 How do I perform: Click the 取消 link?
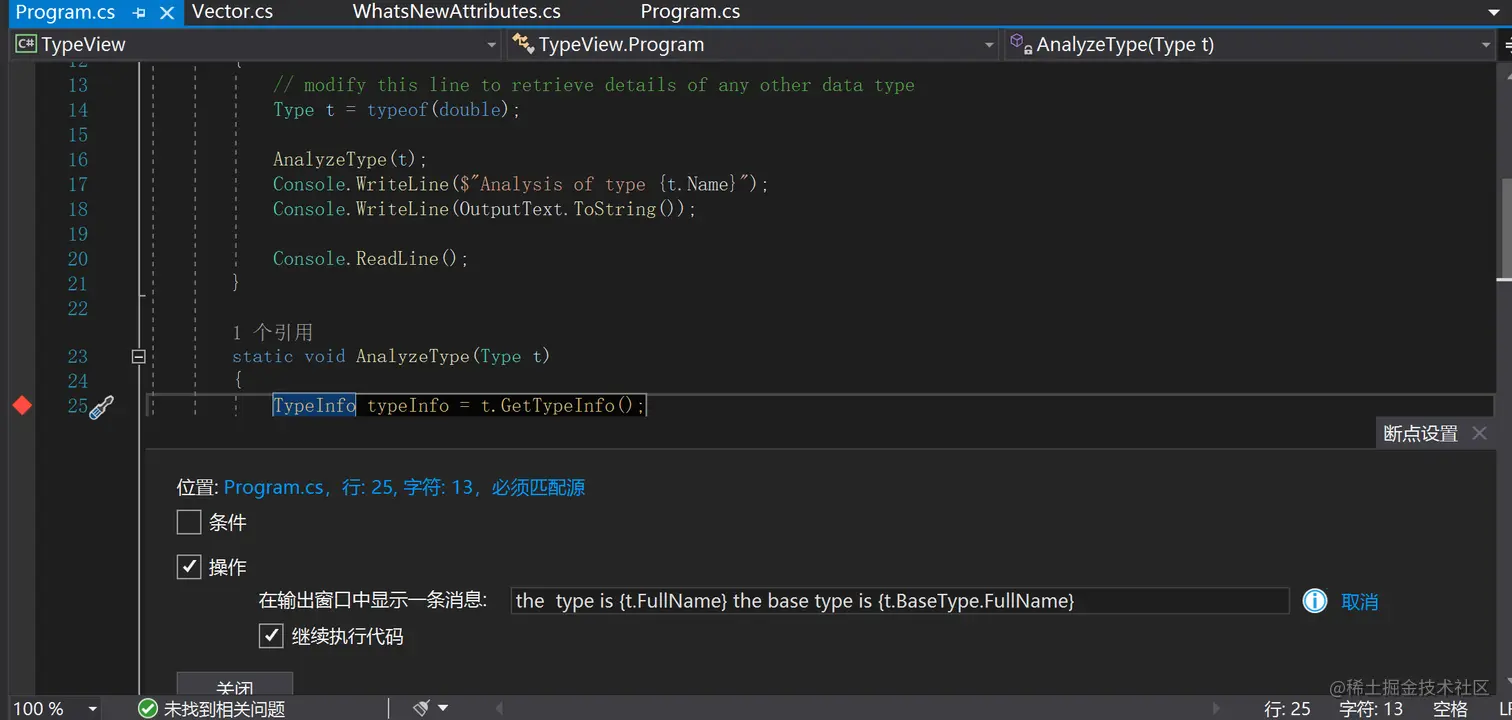[1360, 601]
